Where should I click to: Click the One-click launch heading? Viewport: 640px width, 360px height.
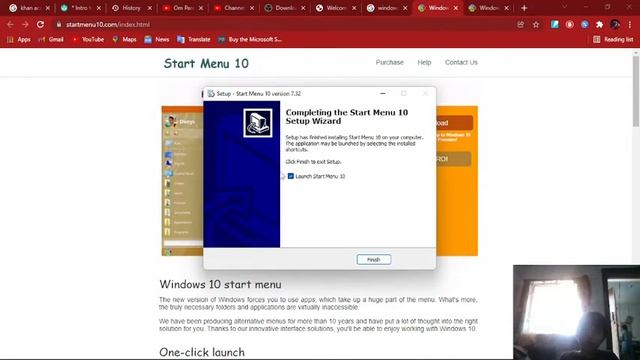(202, 352)
